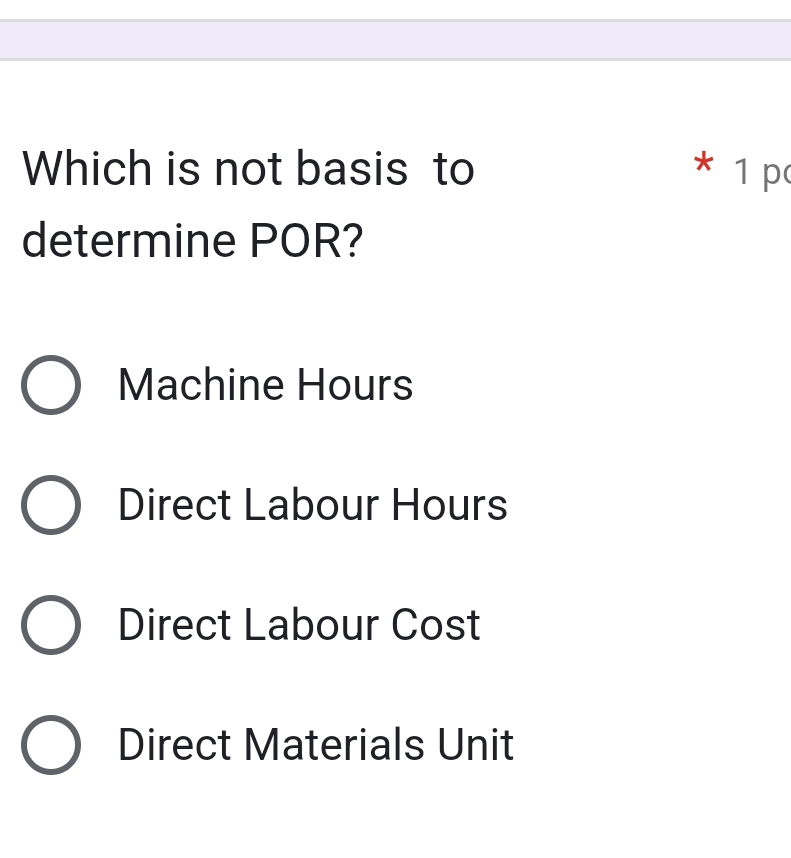Click the word "Cost" in the third option

point(435,625)
